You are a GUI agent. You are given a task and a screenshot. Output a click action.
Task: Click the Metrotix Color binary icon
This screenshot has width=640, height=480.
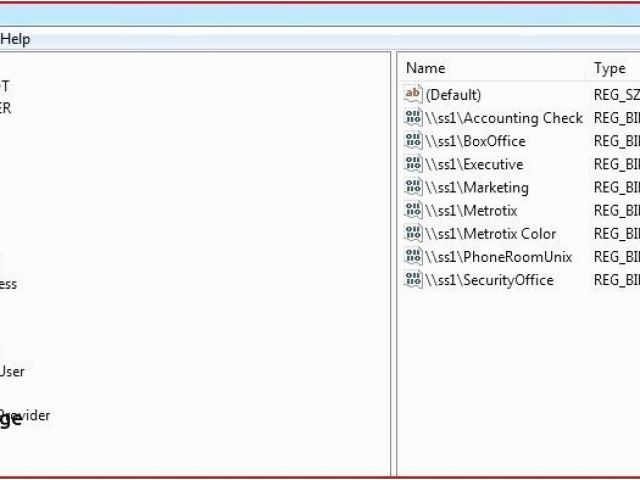(x=414, y=233)
